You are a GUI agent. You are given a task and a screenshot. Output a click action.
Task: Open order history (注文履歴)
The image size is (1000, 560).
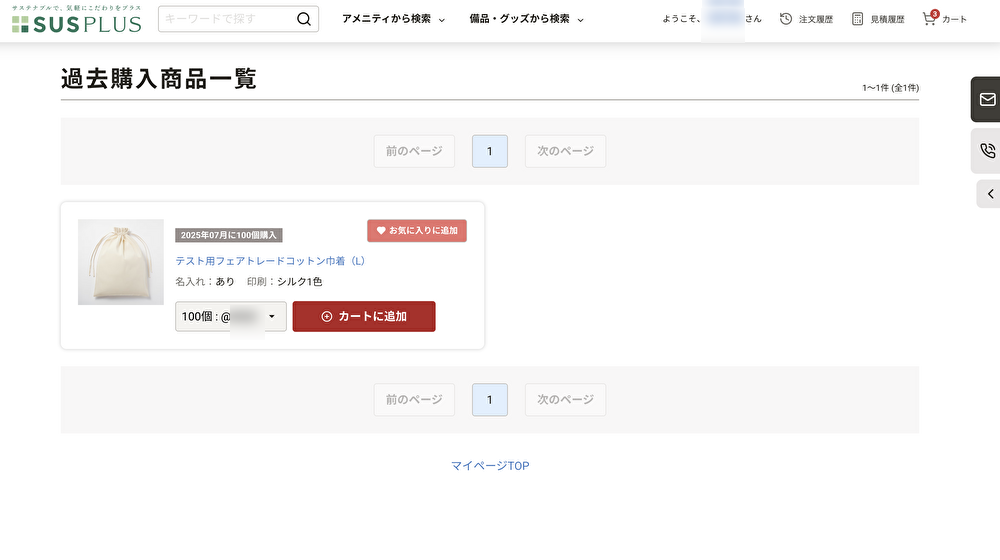(806, 19)
